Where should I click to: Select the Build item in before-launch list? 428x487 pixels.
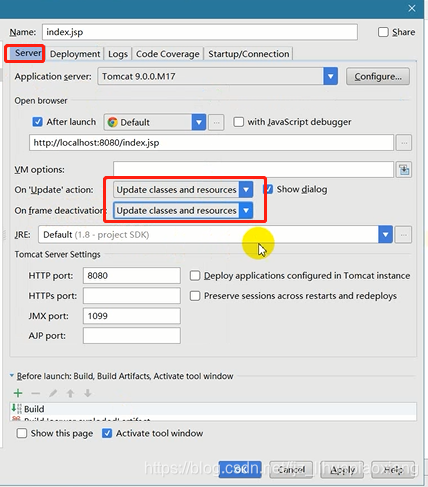click(x=213, y=409)
